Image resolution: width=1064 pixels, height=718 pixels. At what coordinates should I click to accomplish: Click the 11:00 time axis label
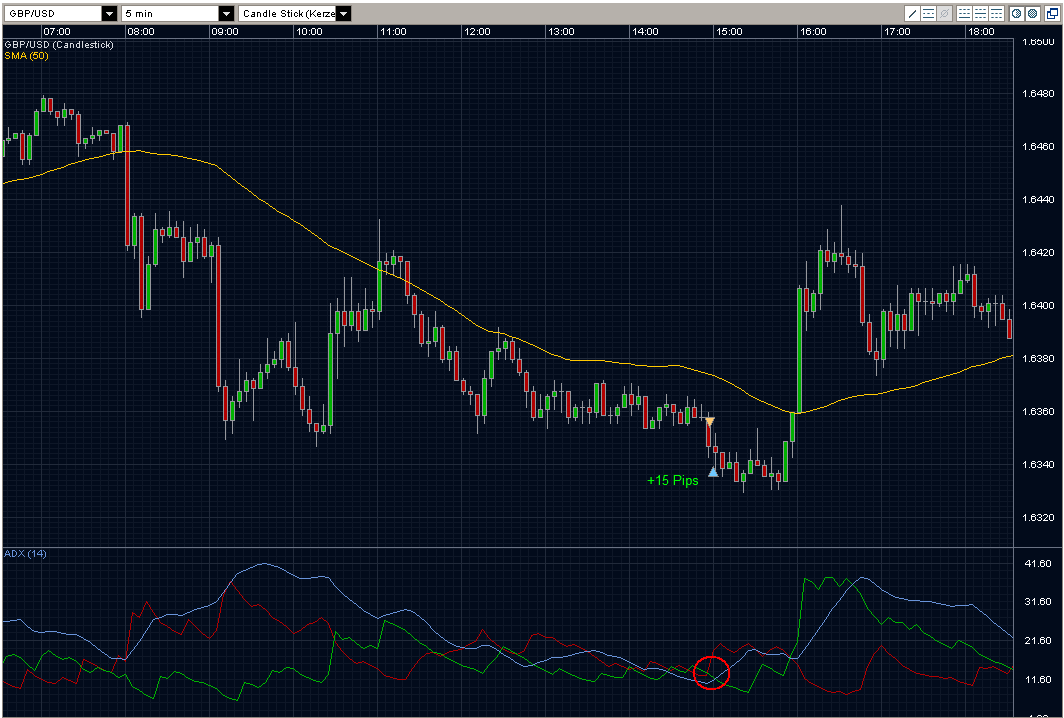[x=393, y=32]
